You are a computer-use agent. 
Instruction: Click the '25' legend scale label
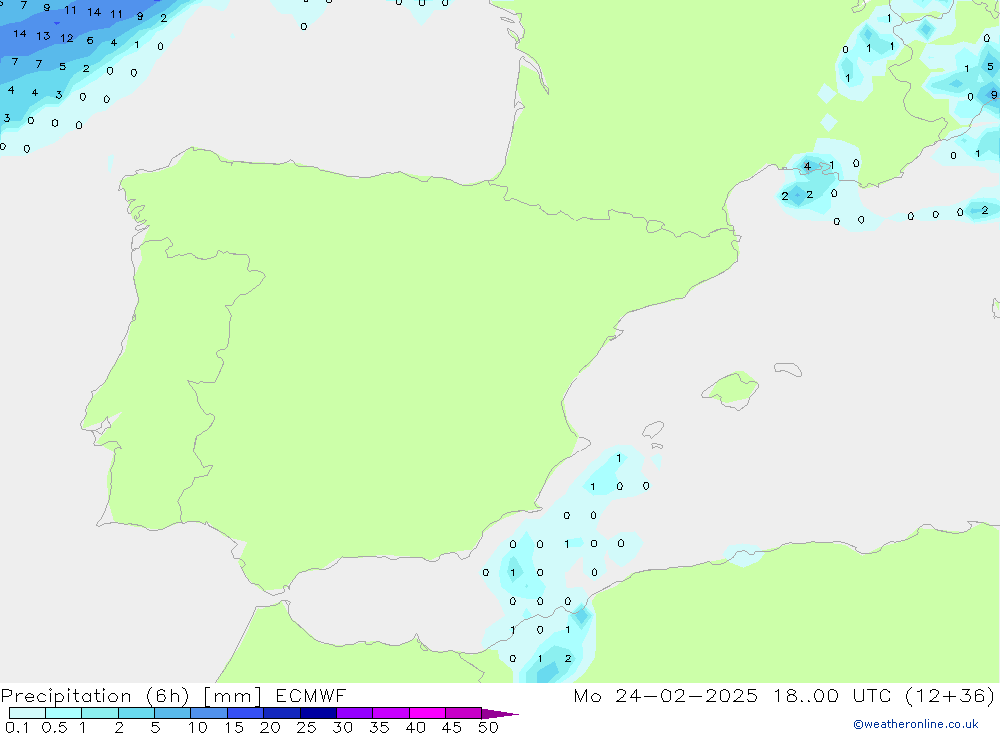(x=307, y=727)
